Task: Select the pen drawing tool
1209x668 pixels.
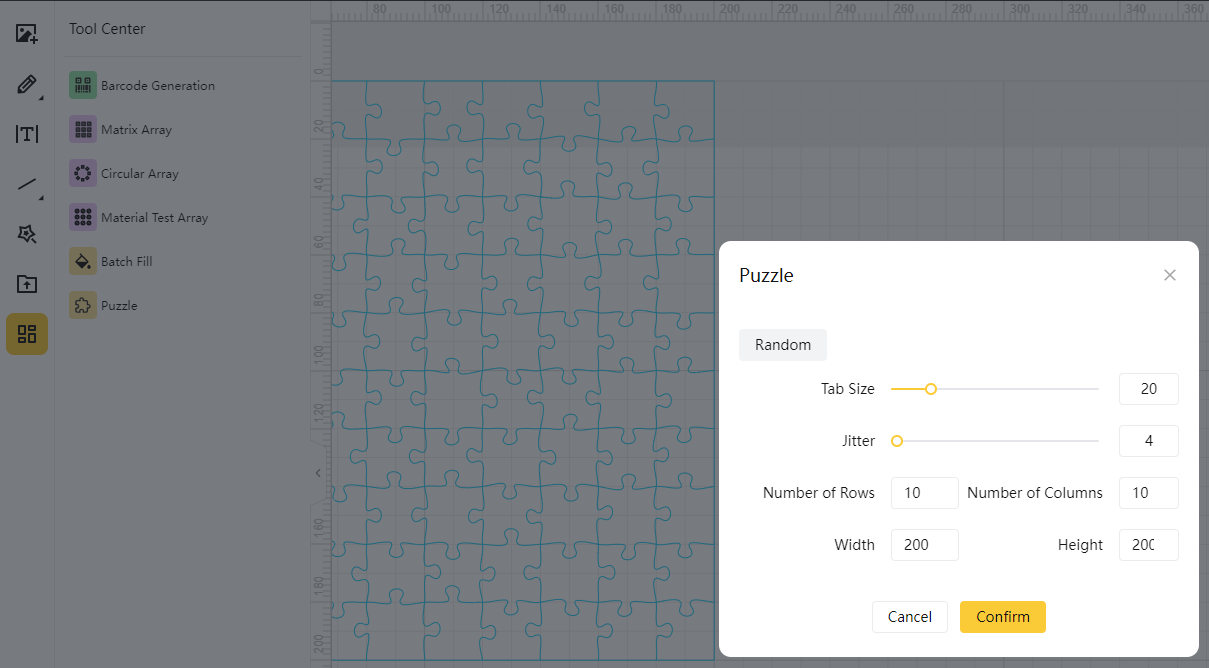Action: pyautogui.click(x=27, y=84)
